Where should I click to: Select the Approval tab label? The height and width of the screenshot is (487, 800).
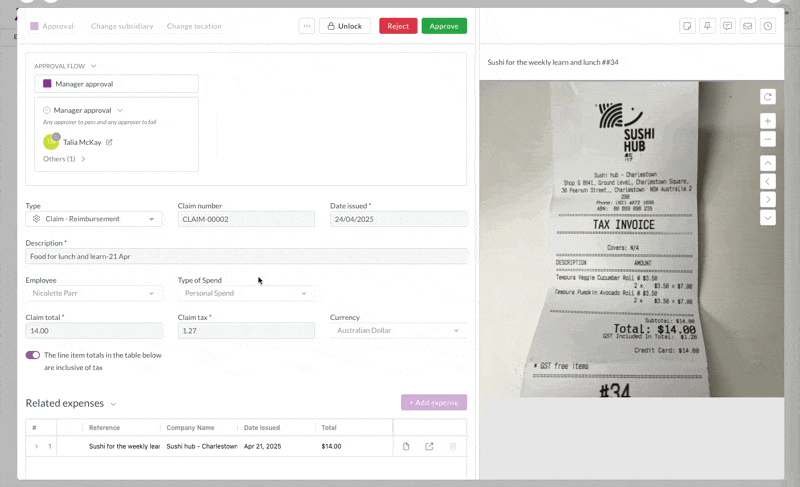[x=58, y=26]
